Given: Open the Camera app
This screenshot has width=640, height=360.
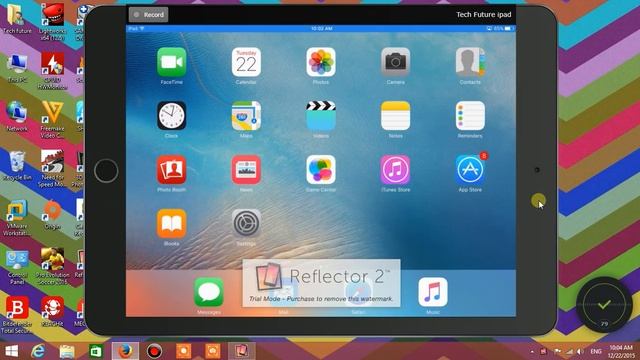Looking at the screenshot, I should point(396,62).
